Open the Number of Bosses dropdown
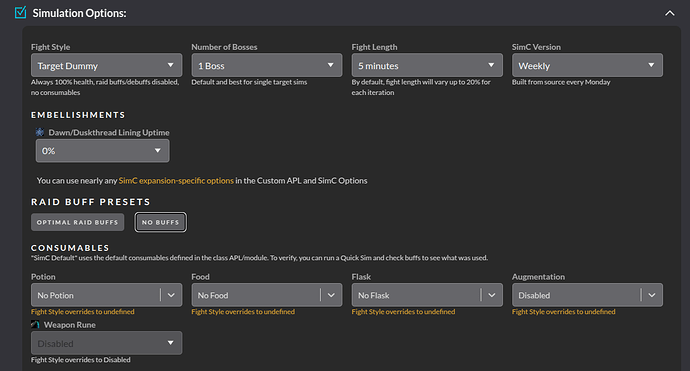The image size is (690, 371). 267,65
